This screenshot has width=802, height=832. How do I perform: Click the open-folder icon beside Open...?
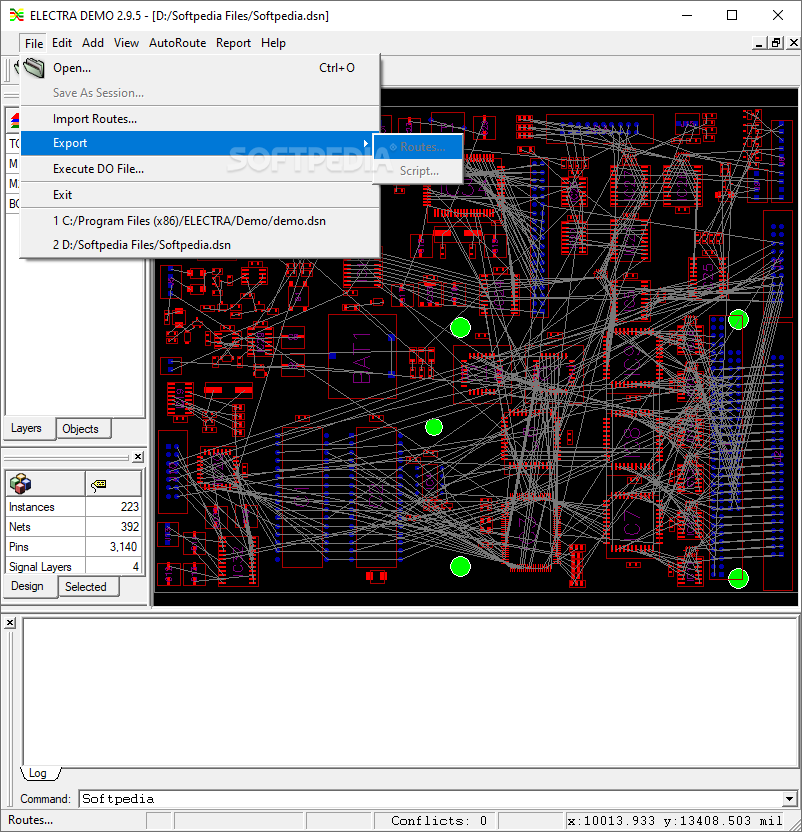(34, 67)
